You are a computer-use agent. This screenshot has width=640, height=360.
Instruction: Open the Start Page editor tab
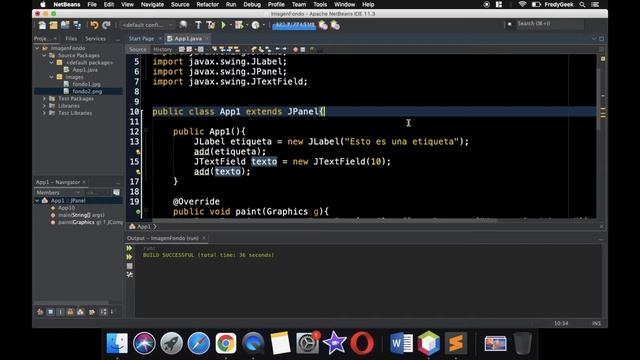(x=141, y=38)
